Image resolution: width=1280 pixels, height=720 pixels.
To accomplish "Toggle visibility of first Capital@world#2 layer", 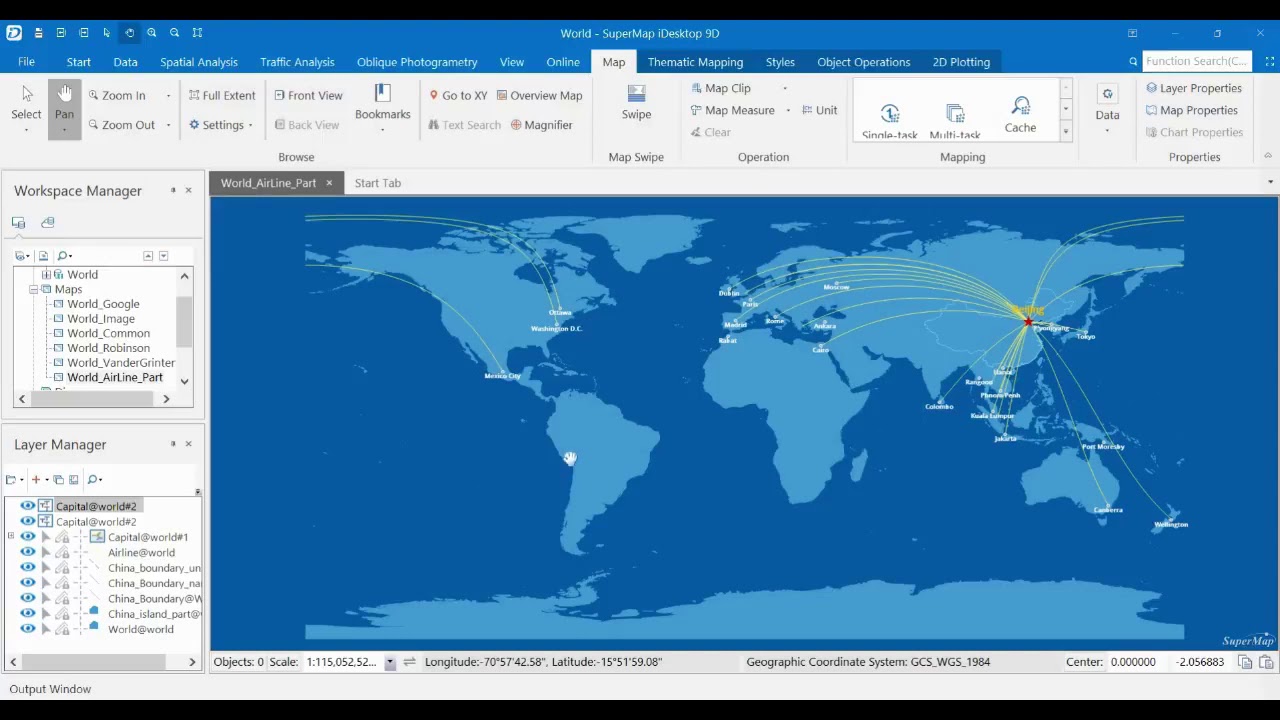I will click(28, 506).
